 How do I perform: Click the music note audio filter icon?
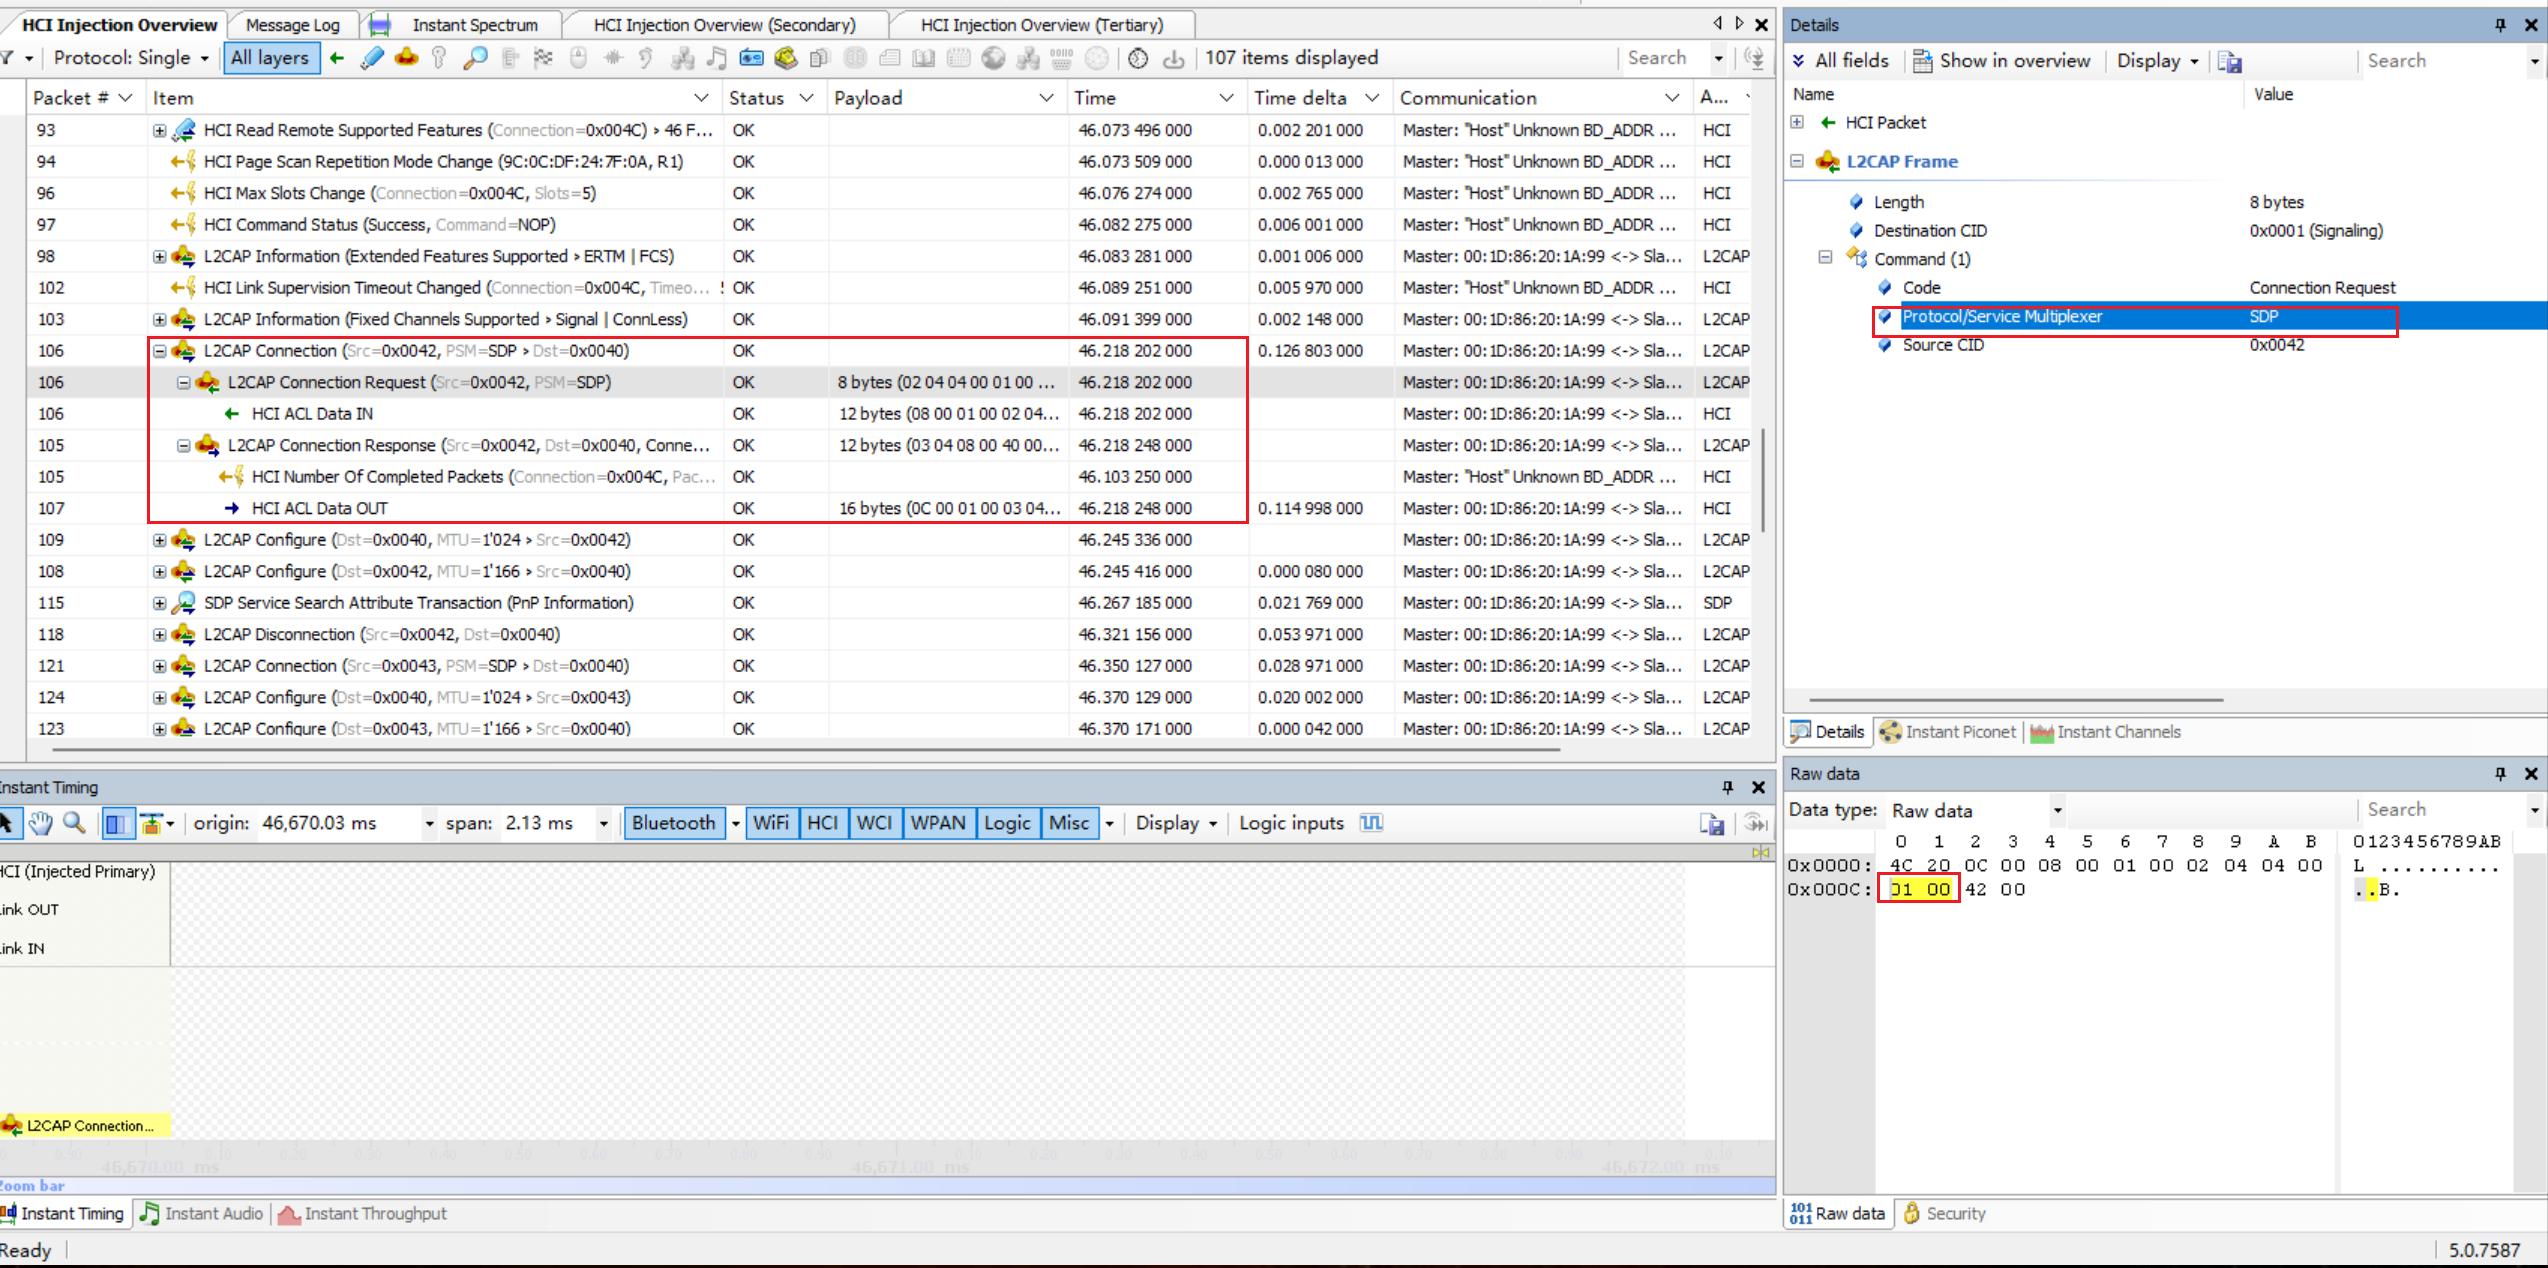point(716,58)
